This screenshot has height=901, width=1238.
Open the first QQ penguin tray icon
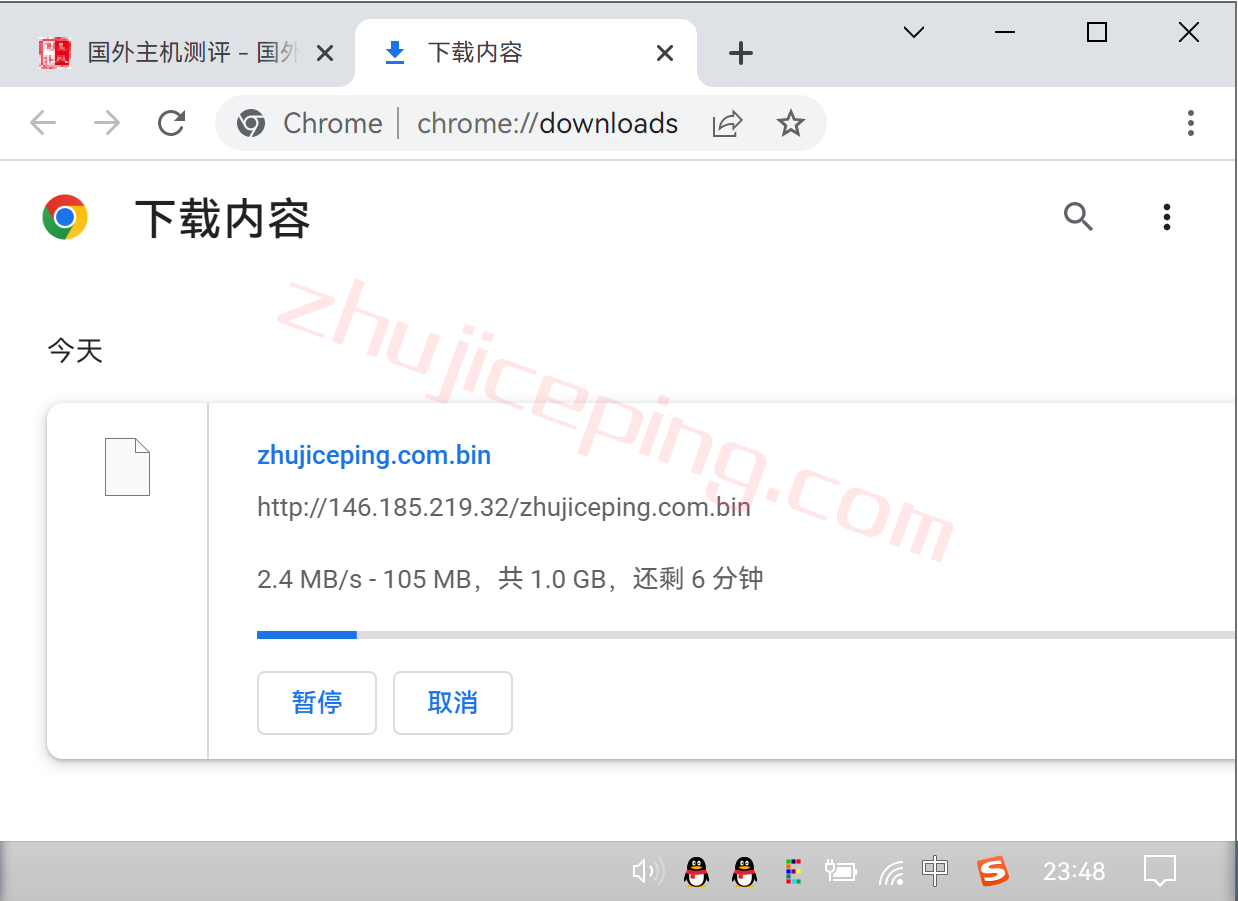click(696, 872)
